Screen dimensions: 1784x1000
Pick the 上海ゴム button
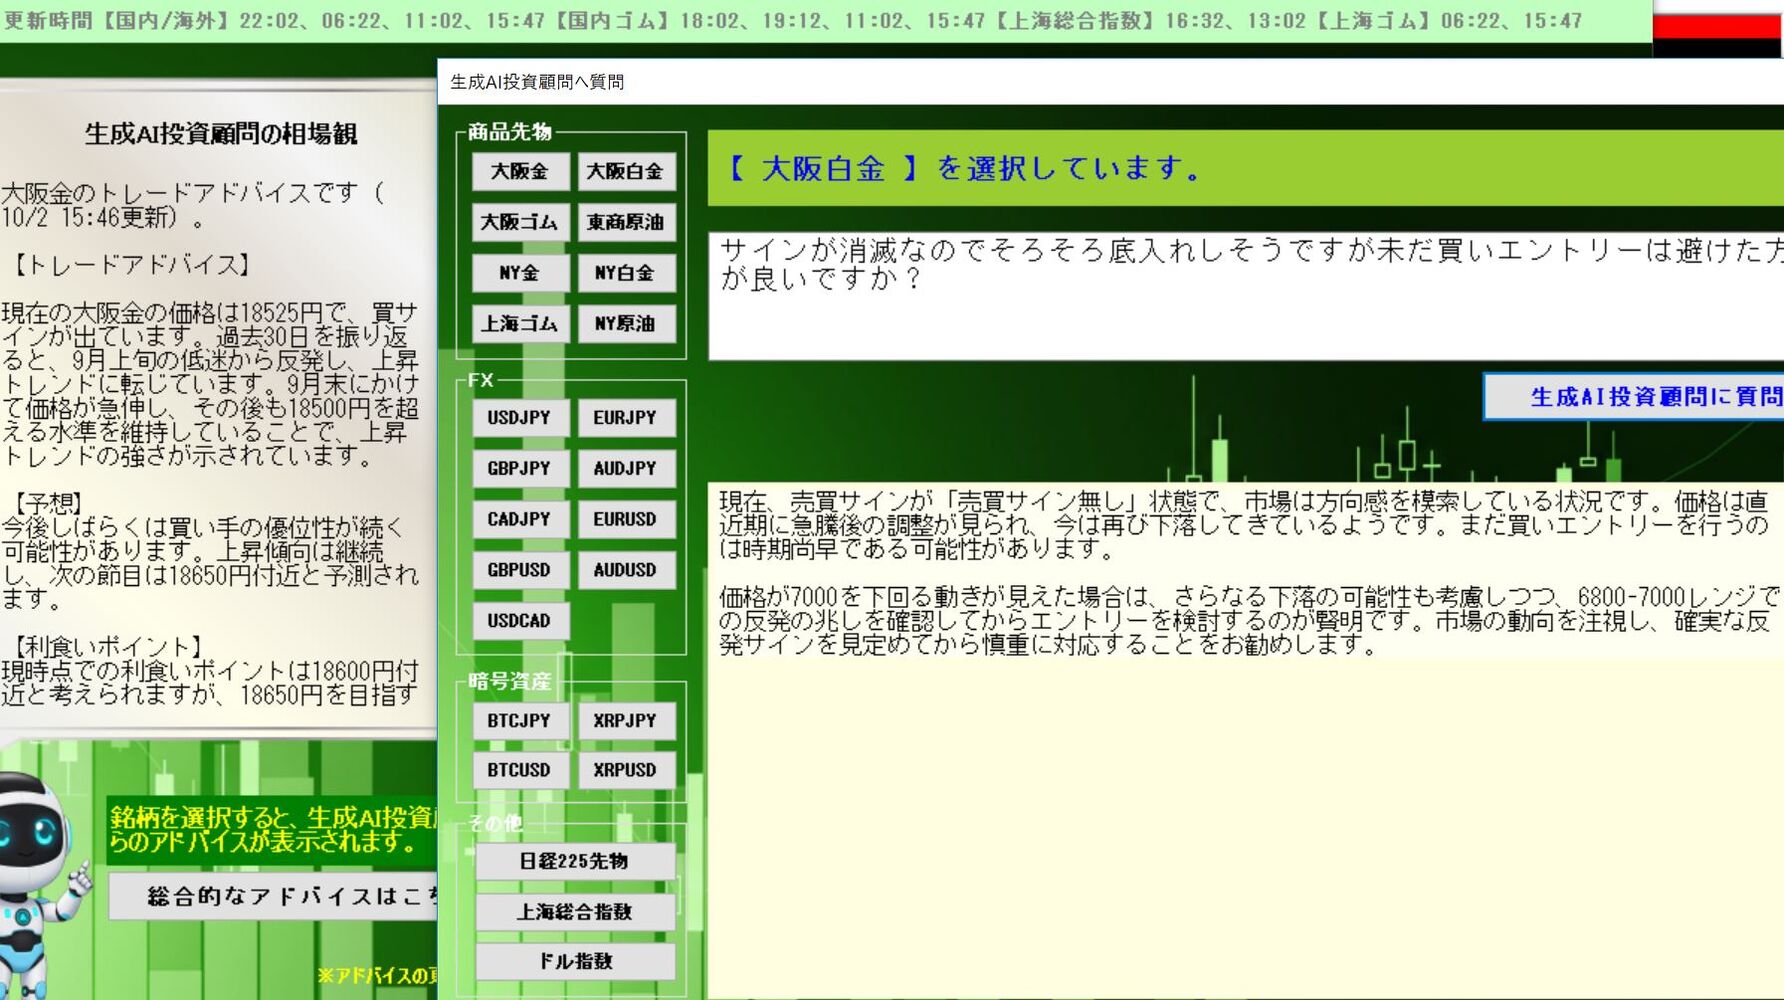(520, 324)
